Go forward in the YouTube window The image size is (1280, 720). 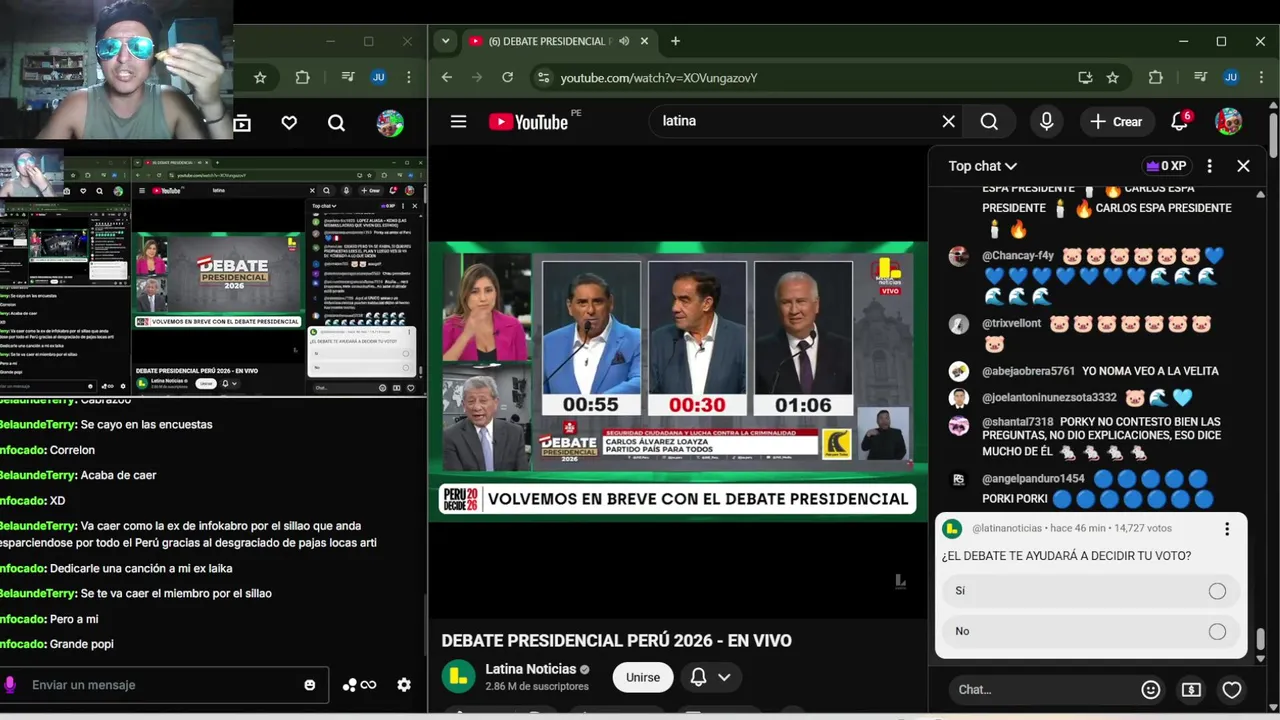tap(477, 77)
